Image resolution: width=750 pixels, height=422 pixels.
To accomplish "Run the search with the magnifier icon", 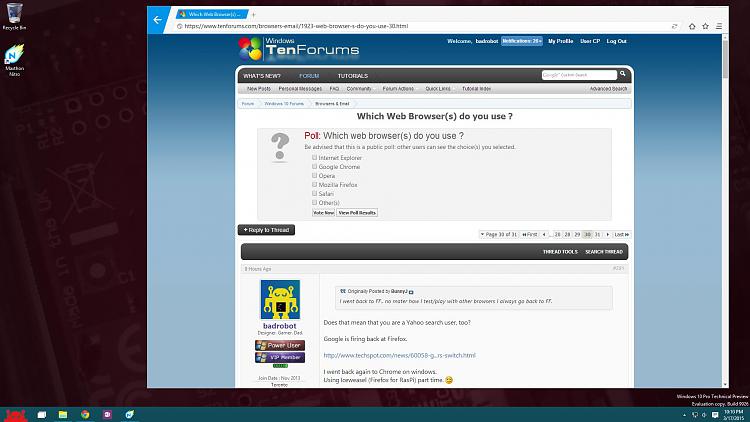I will (x=623, y=74).
